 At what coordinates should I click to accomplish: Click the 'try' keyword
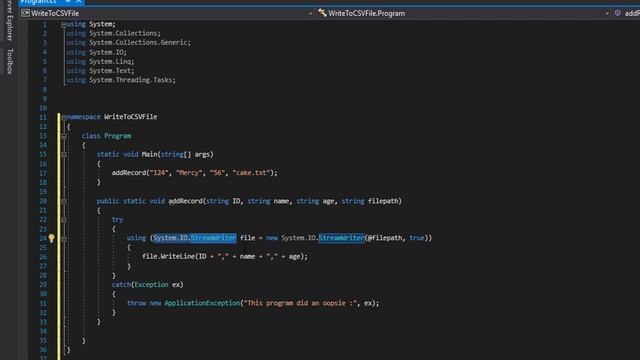pos(118,220)
